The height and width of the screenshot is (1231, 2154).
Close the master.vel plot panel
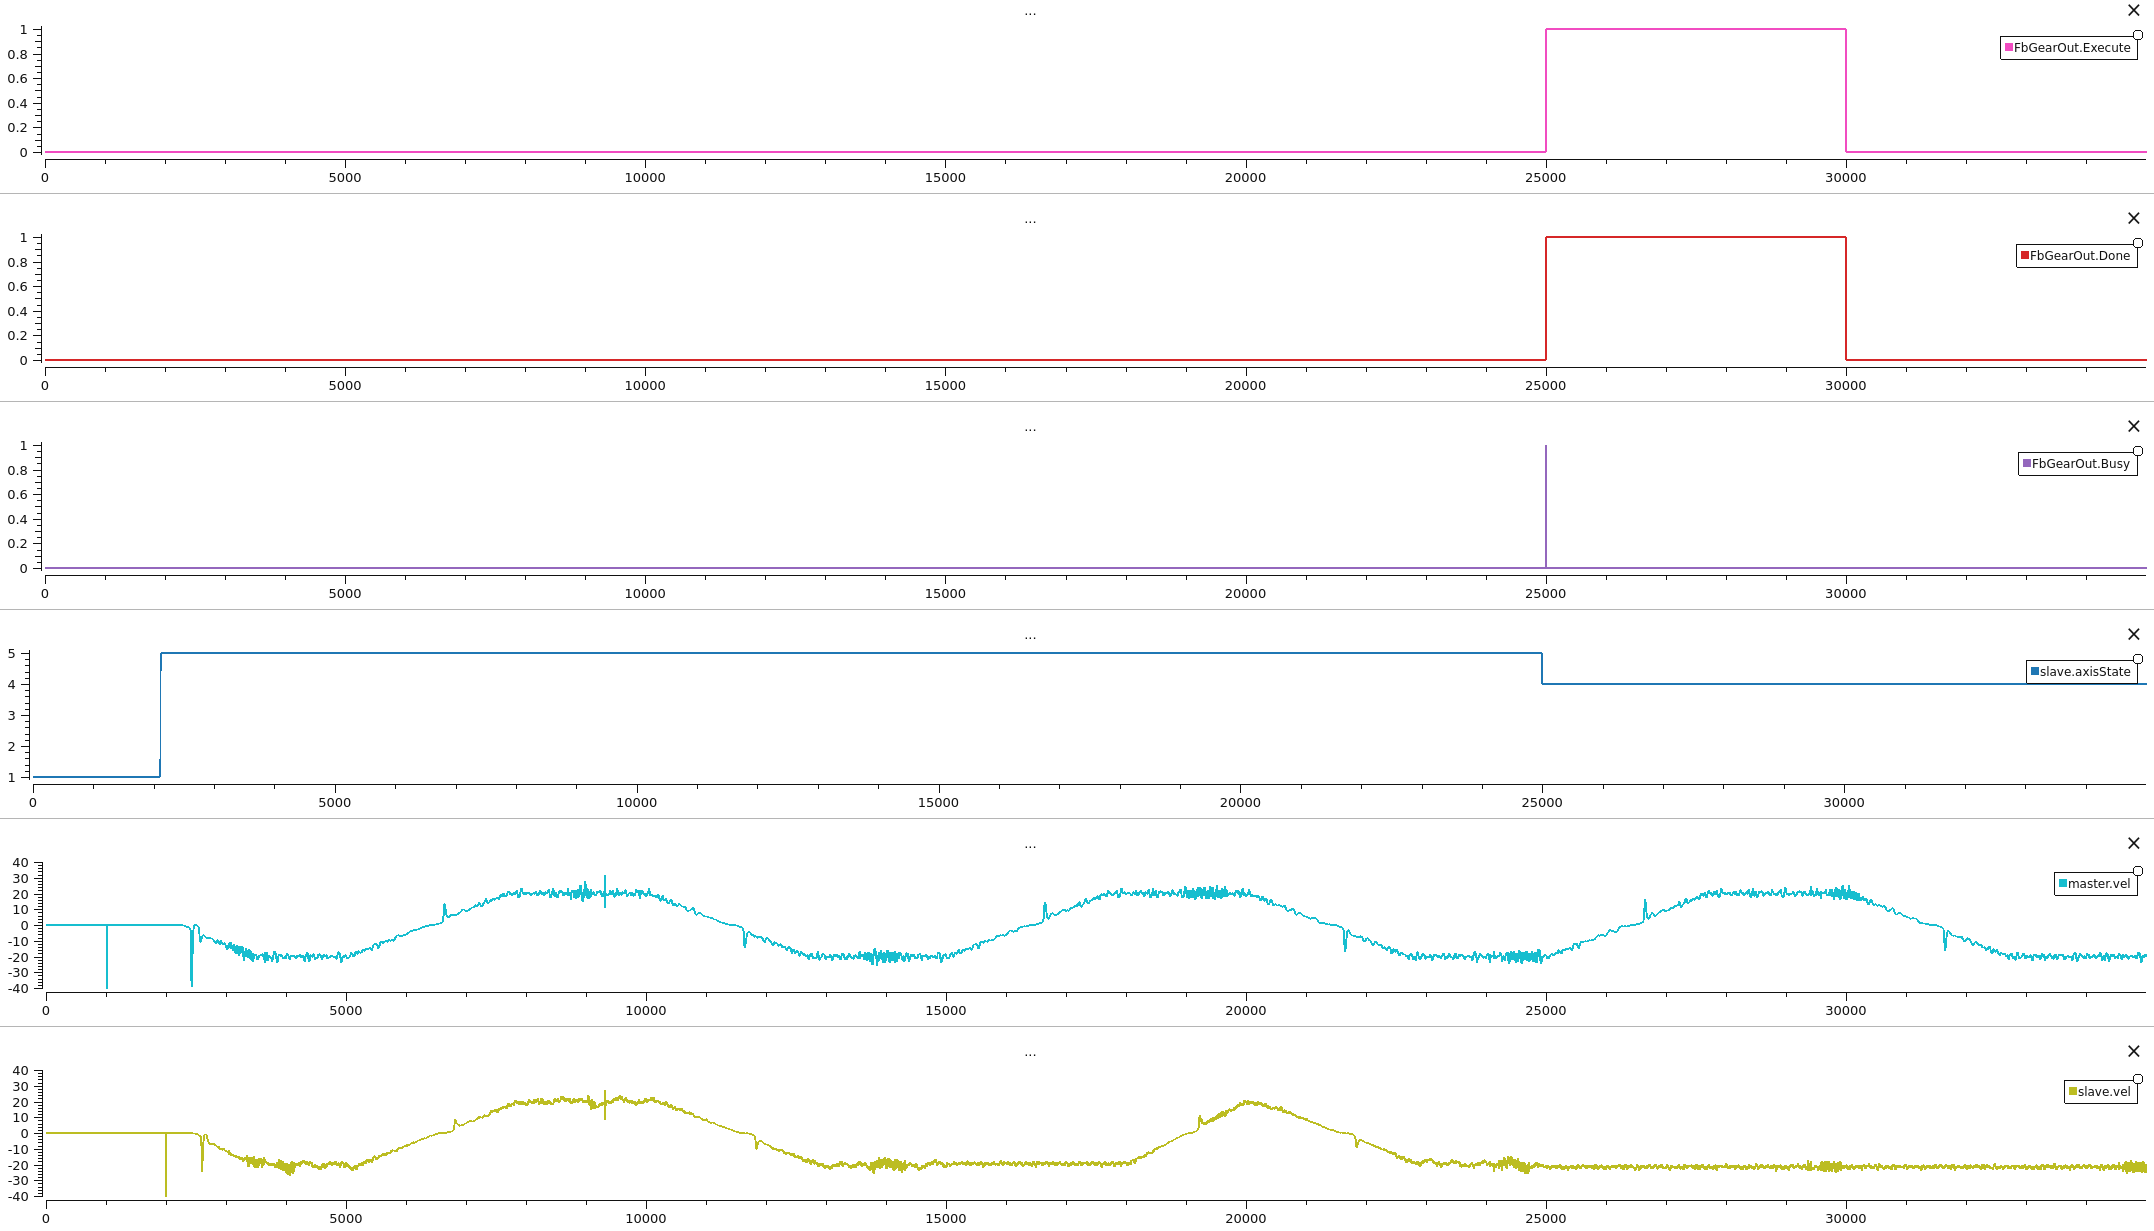pos(2133,844)
